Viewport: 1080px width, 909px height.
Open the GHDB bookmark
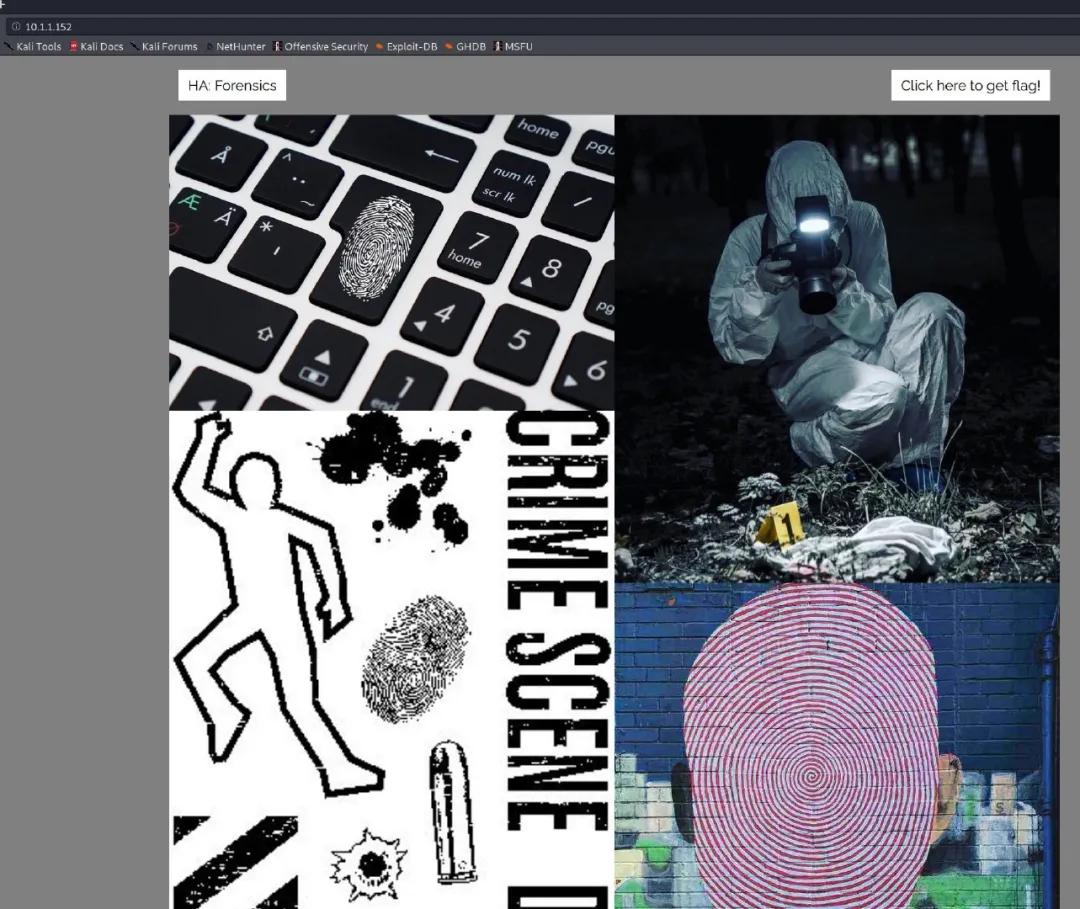(x=466, y=47)
